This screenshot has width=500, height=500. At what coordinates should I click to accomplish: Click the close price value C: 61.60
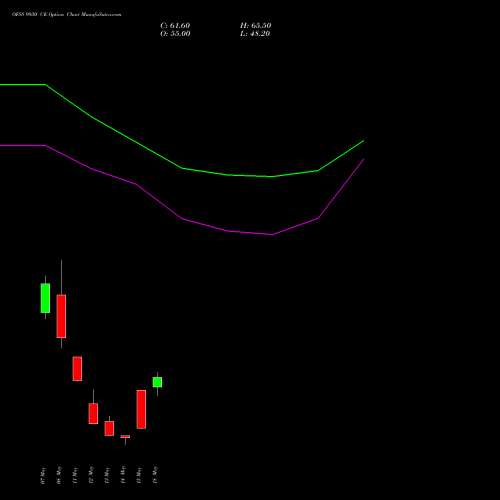175,26
